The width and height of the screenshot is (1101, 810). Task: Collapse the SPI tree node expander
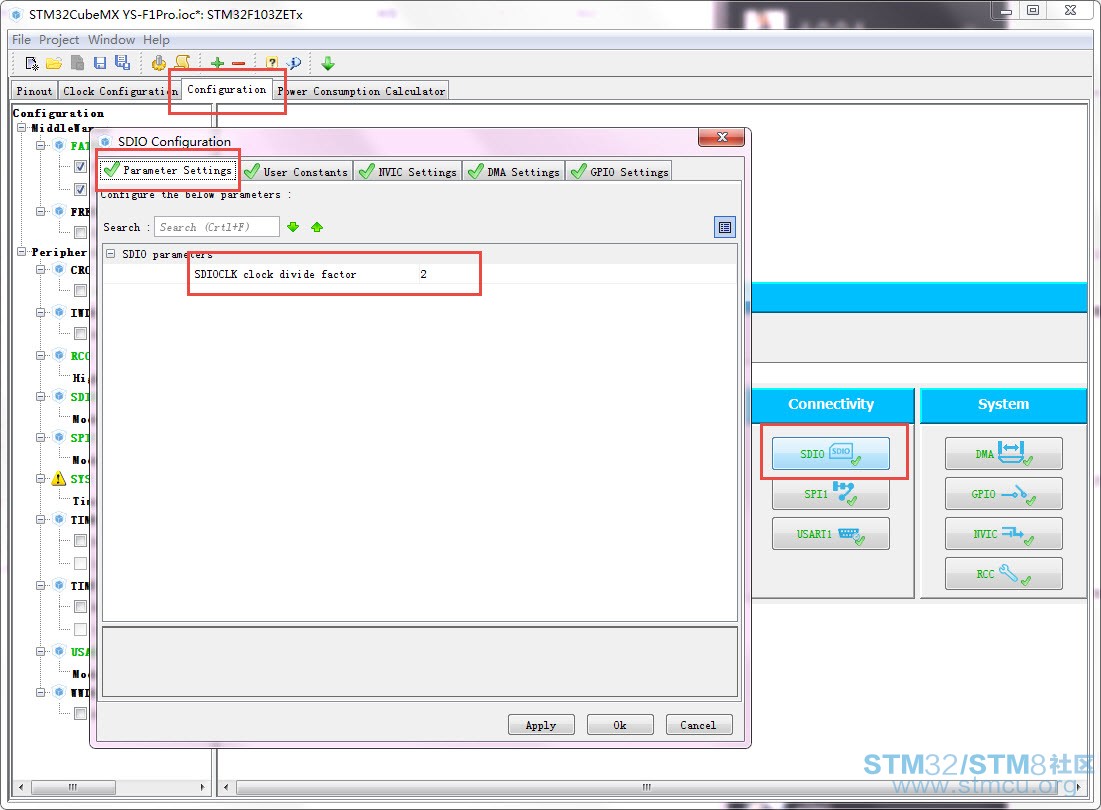coord(40,437)
